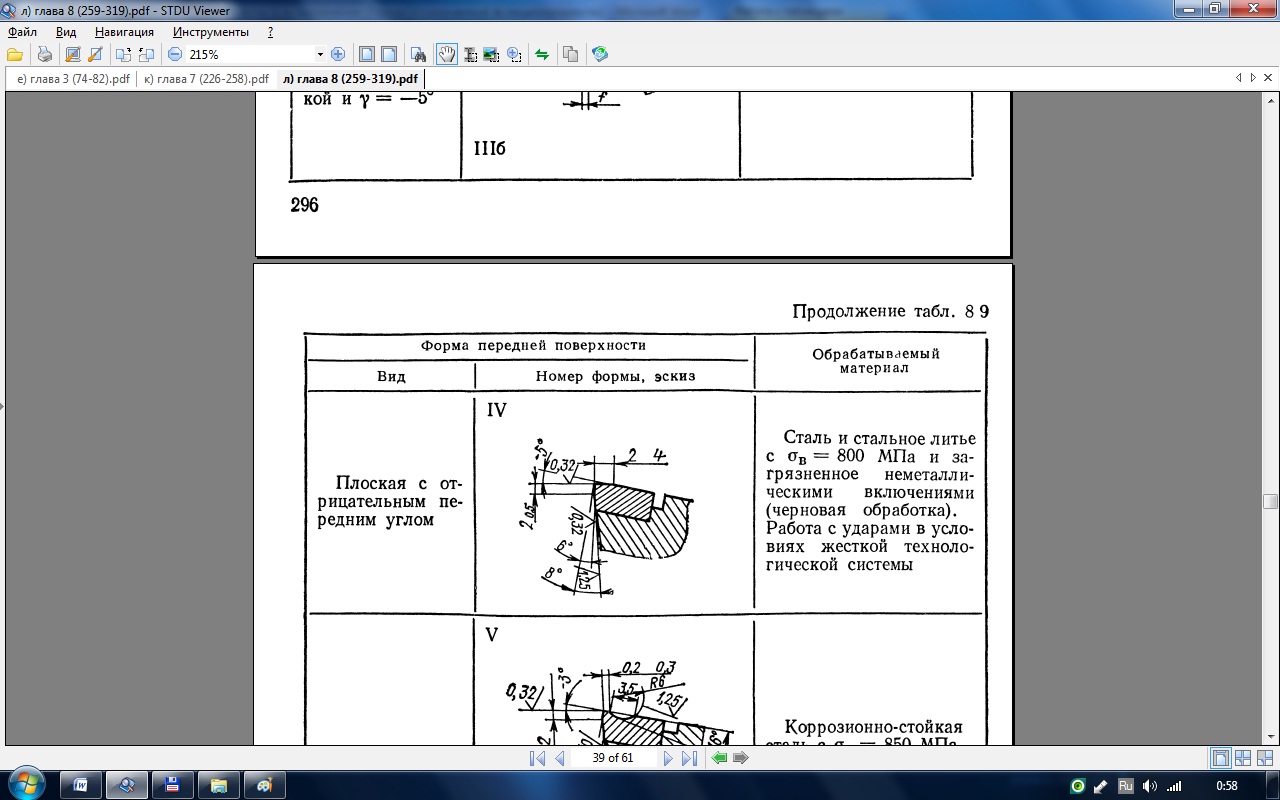Open the Вид menu

click(x=66, y=32)
